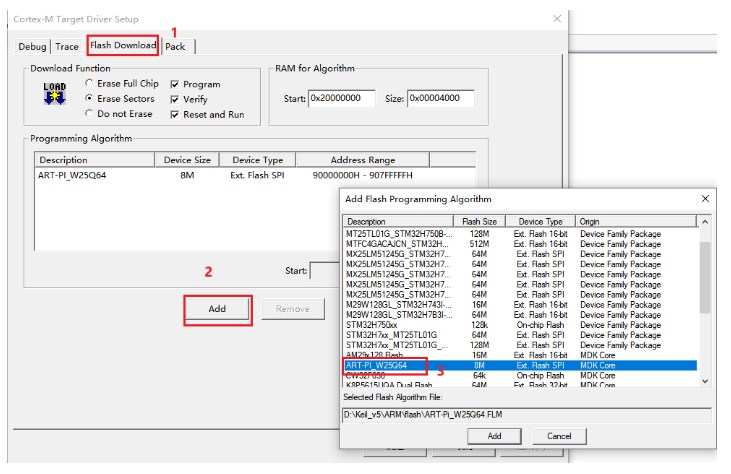Screen dimensions: 731x474
Task: Click the Address Range column header
Action: click(x=363, y=160)
